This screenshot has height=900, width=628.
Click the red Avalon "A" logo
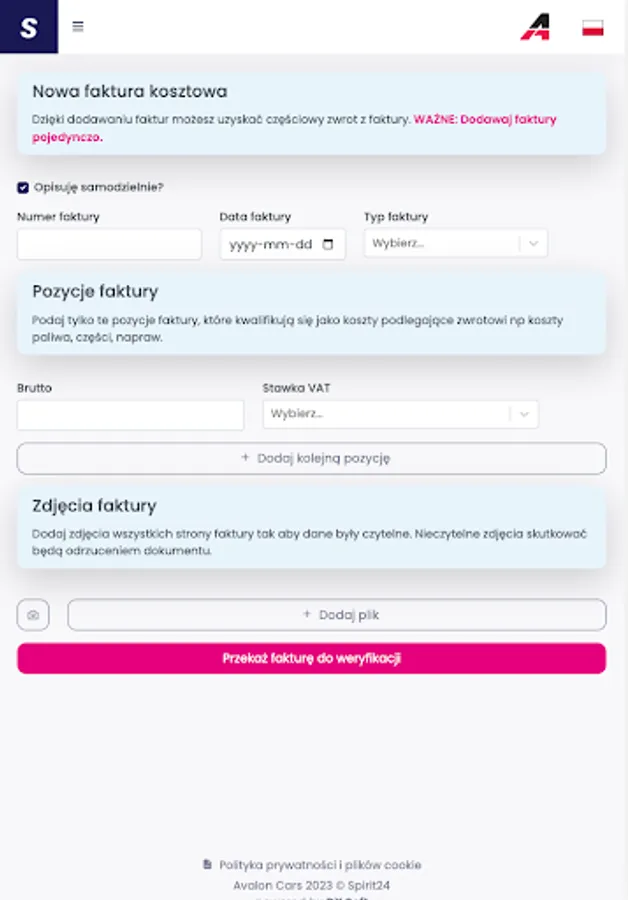pos(535,28)
